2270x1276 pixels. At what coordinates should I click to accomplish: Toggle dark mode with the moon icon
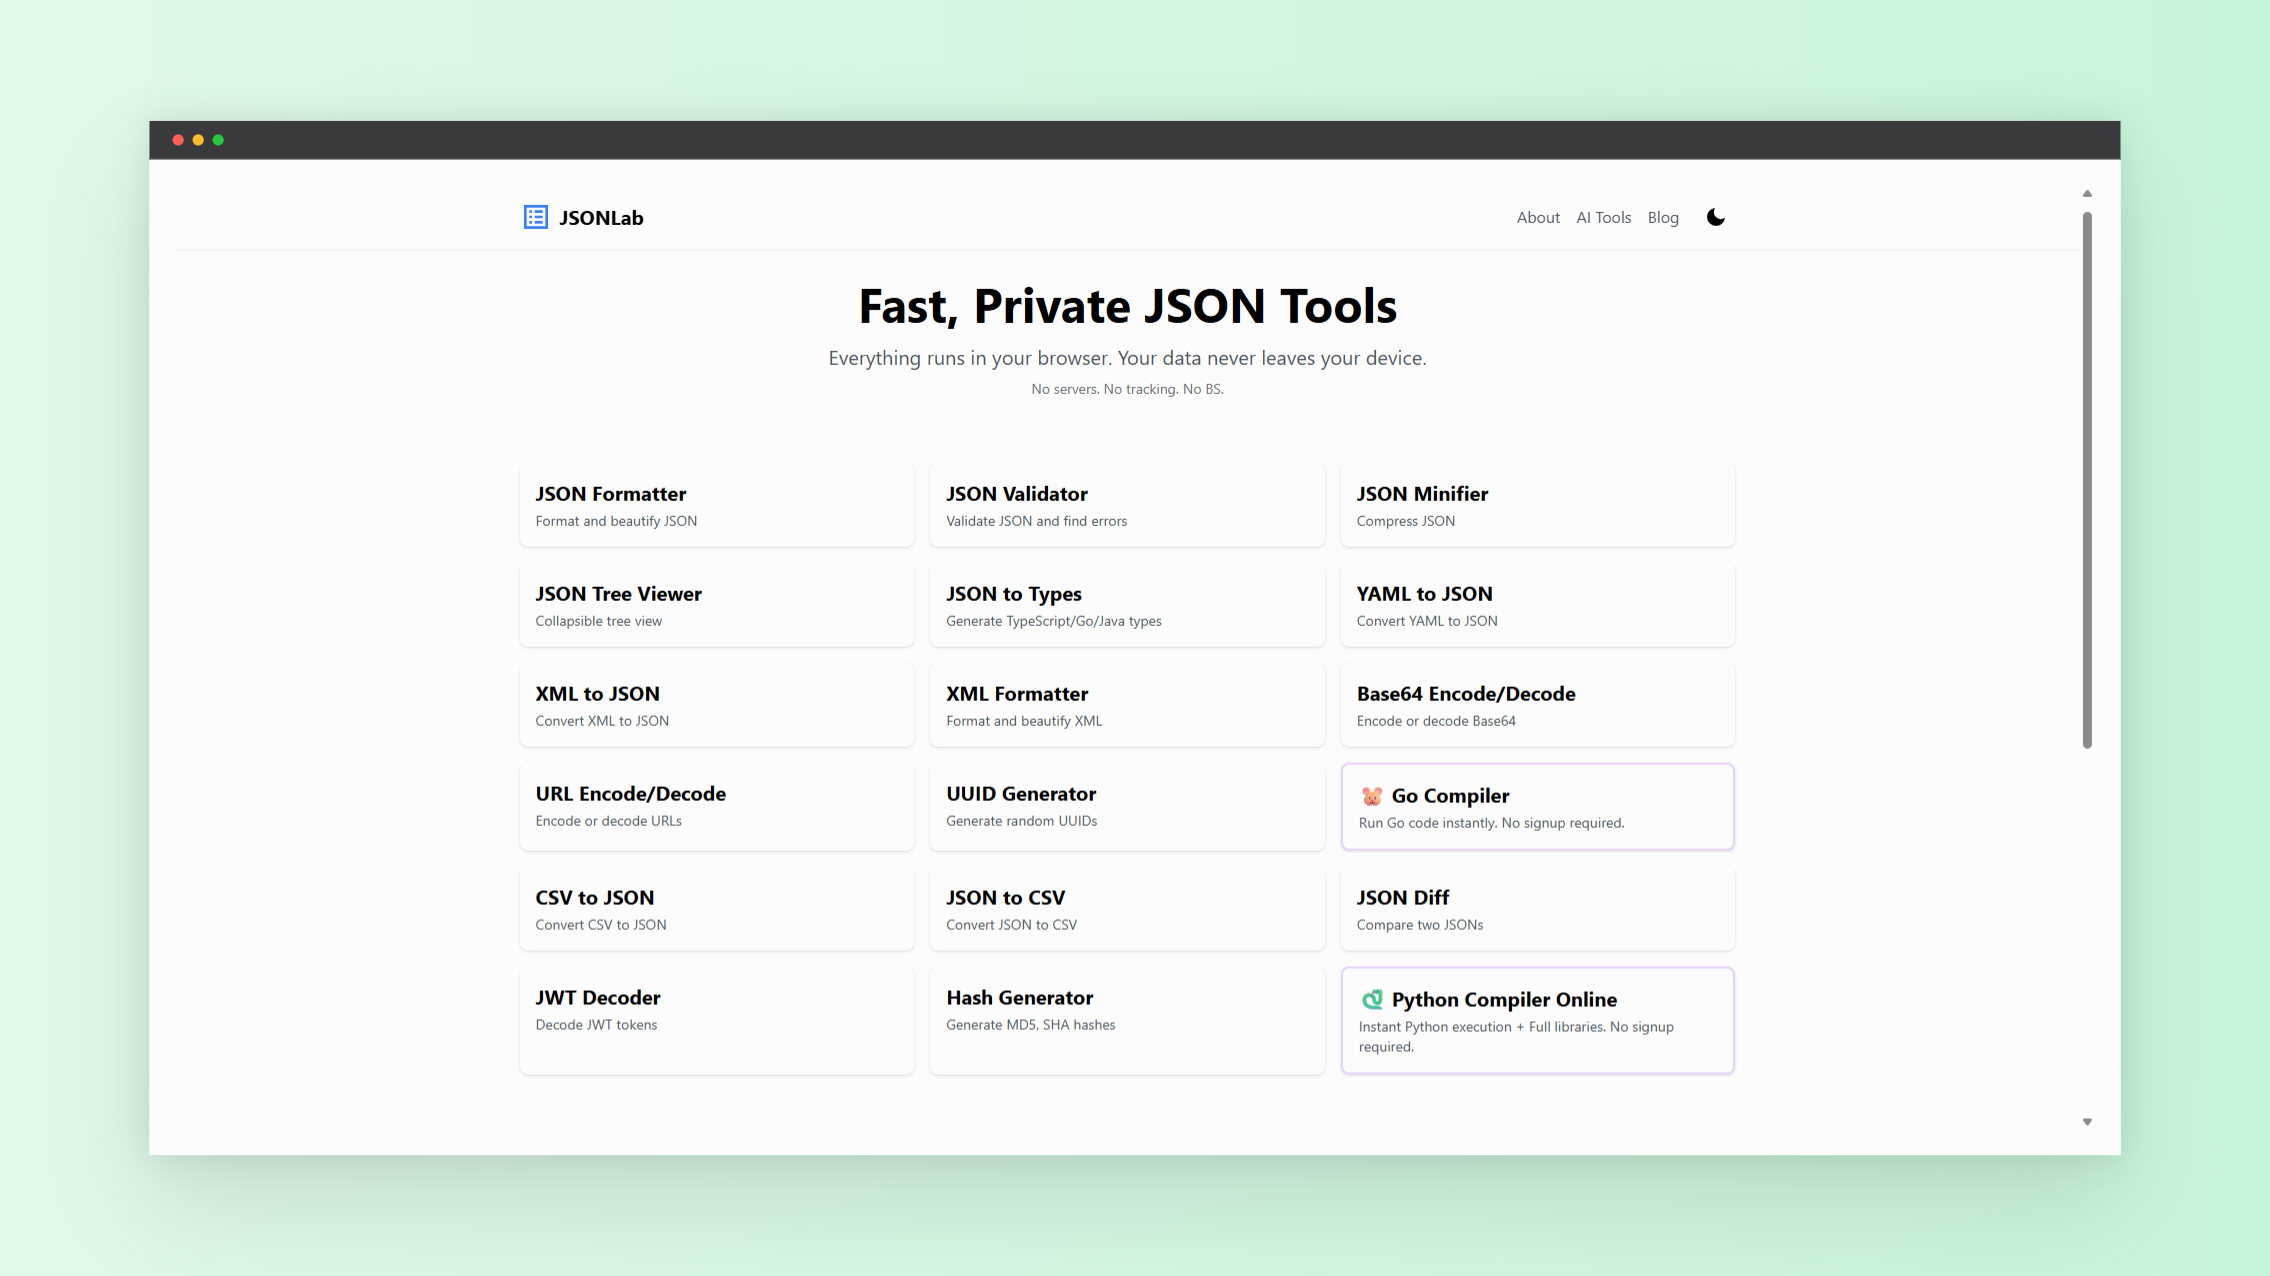pyautogui.click(x=1716, y=217)
